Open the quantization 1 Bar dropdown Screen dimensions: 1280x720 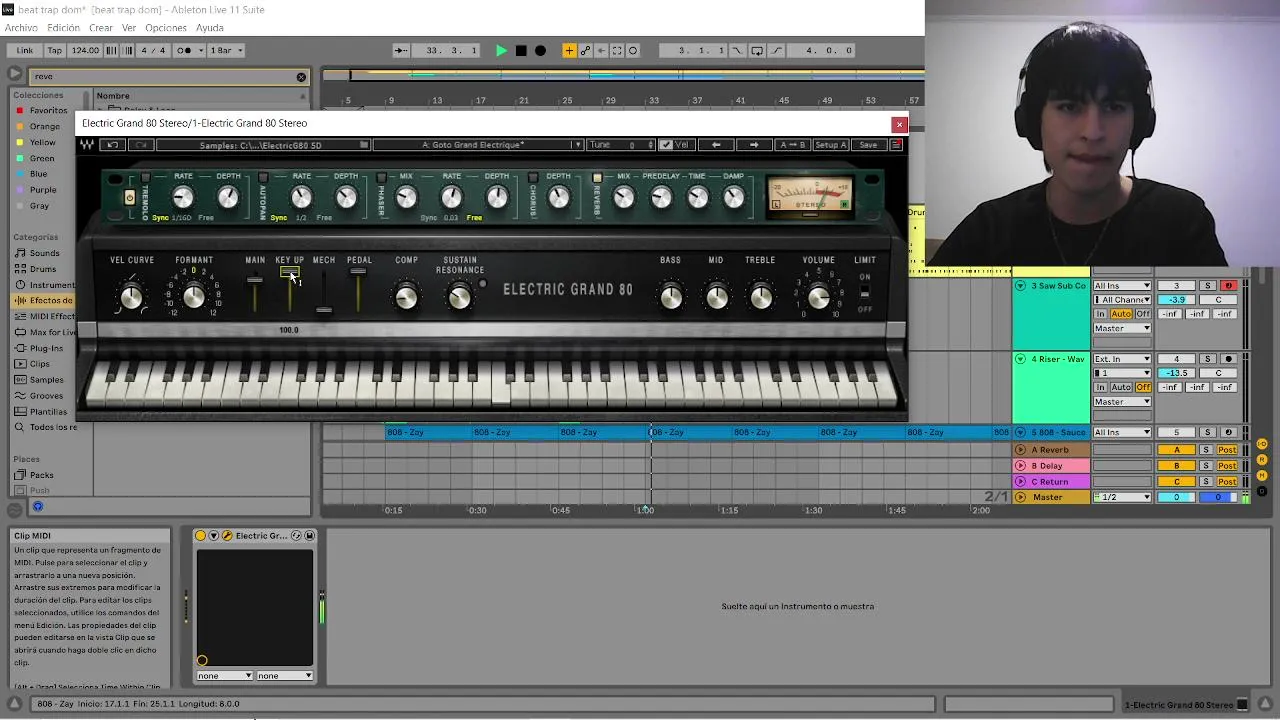tap(227, 50)
